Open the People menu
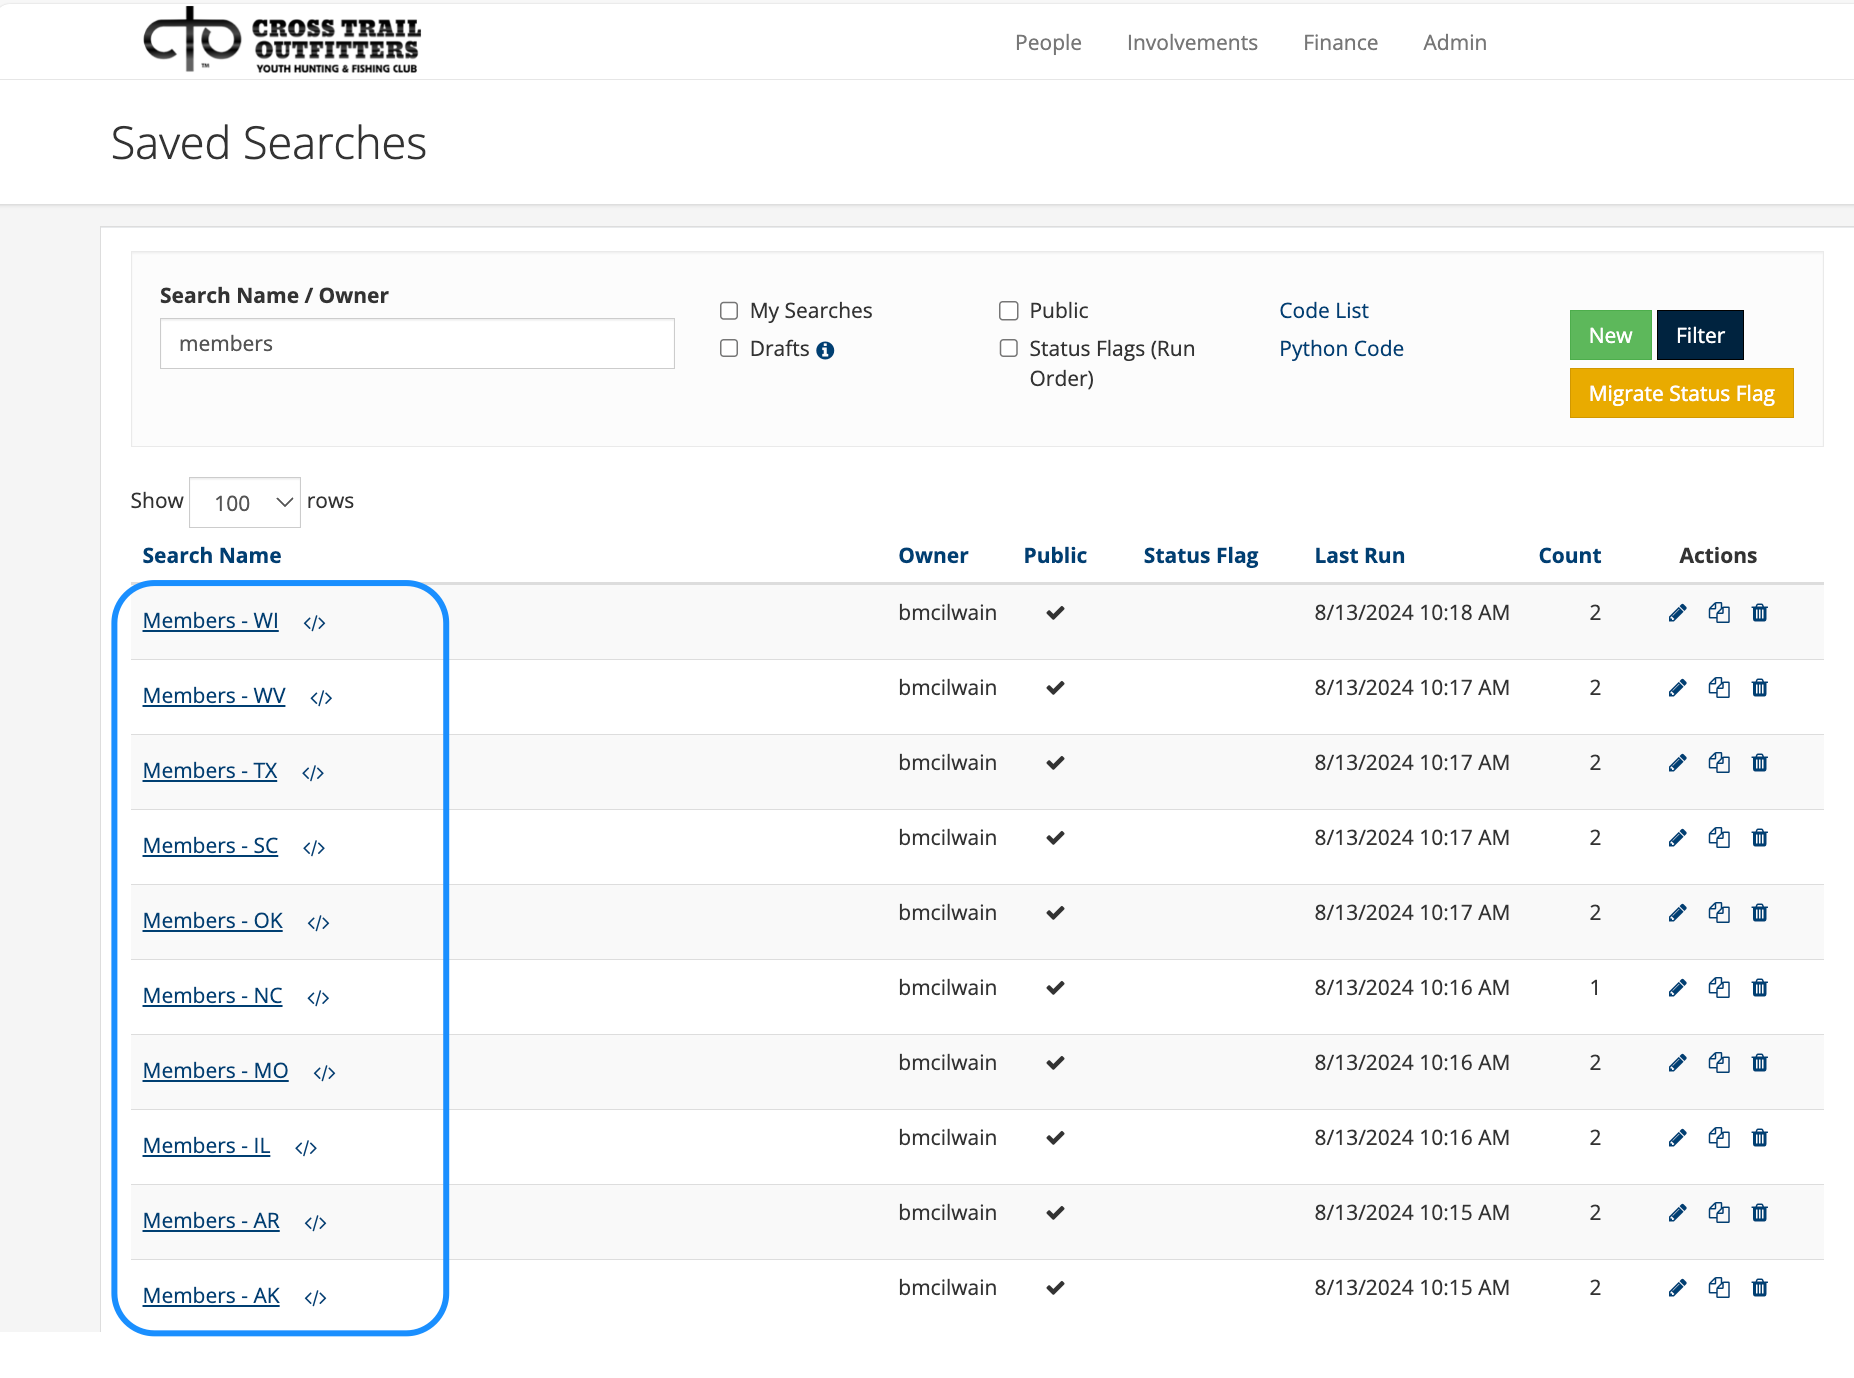Image resolution: width=1854 pixels, height=1378 pixels. (x=1048, y=42)
